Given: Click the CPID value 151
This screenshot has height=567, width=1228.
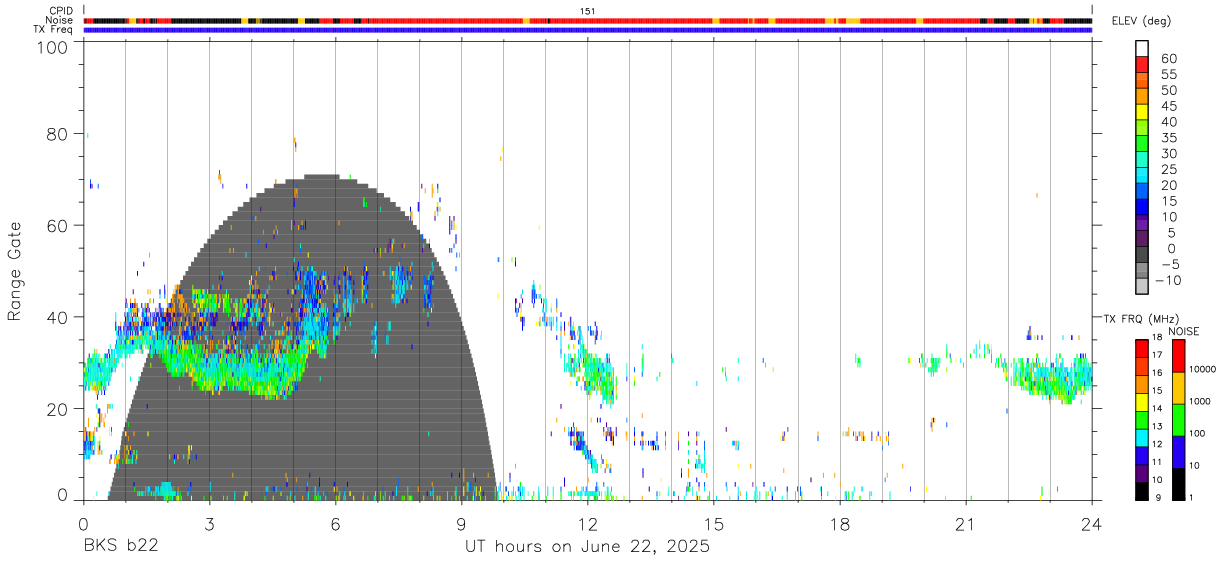Looking at the screenshot, I should tap(587, 10).
